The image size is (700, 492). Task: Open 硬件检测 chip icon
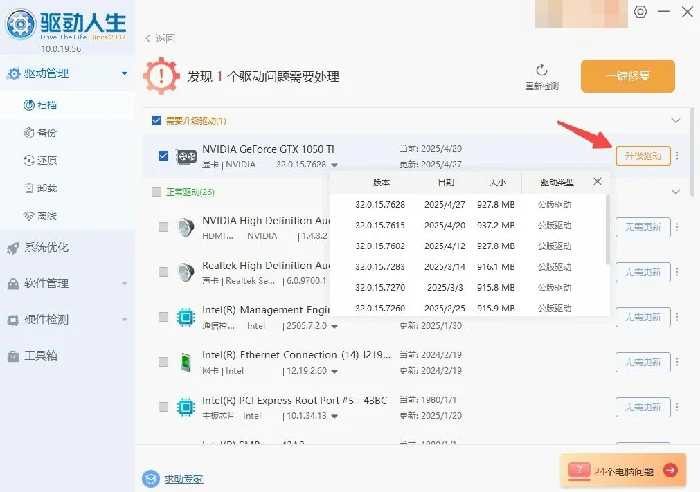pos(13,320)
